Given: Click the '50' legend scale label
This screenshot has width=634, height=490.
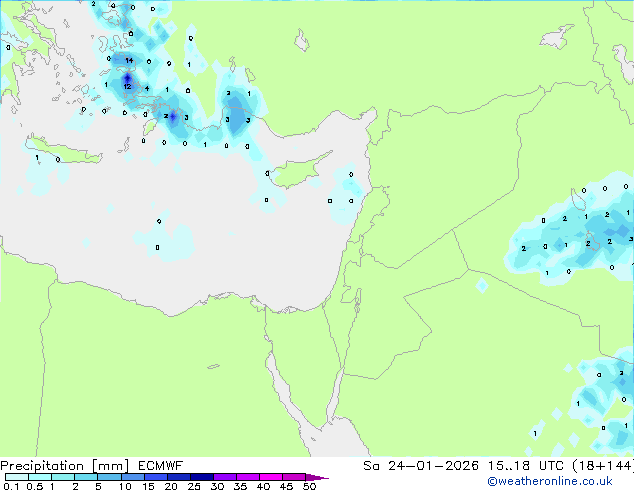Looking at the screenshot, I should point(309,486).
